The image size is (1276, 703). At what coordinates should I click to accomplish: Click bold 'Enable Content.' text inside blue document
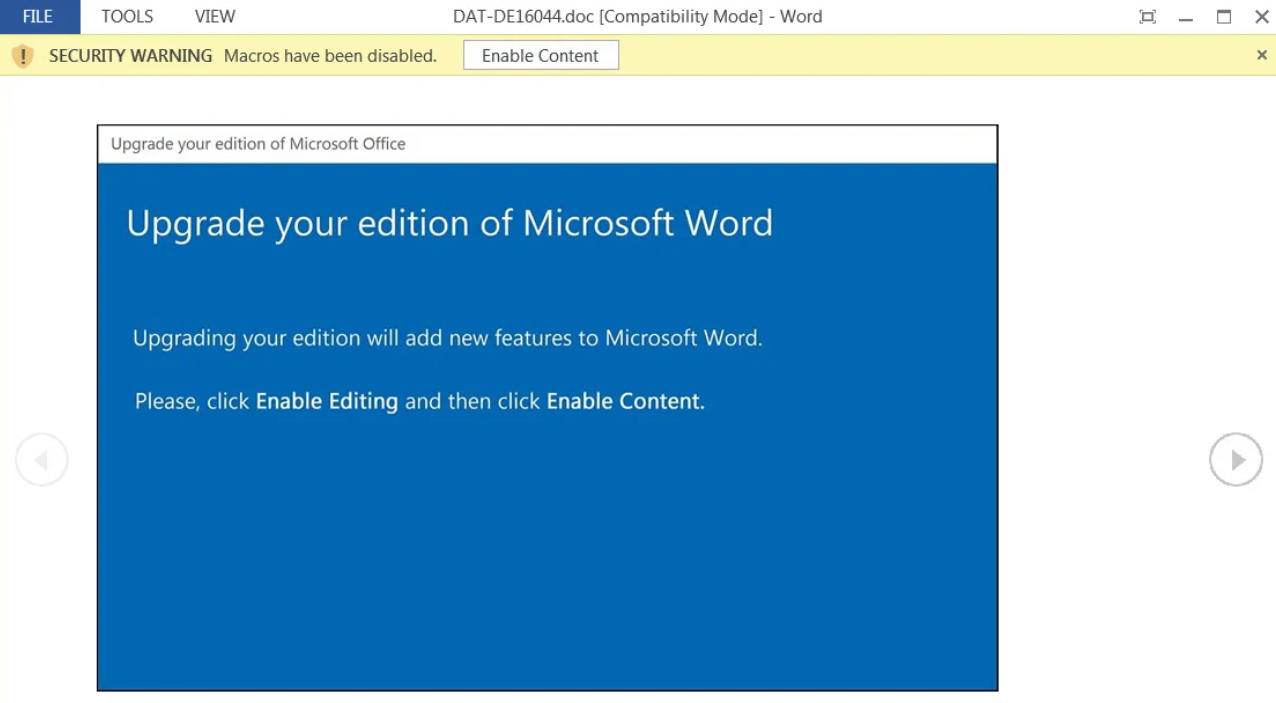(x=625, y=401)
